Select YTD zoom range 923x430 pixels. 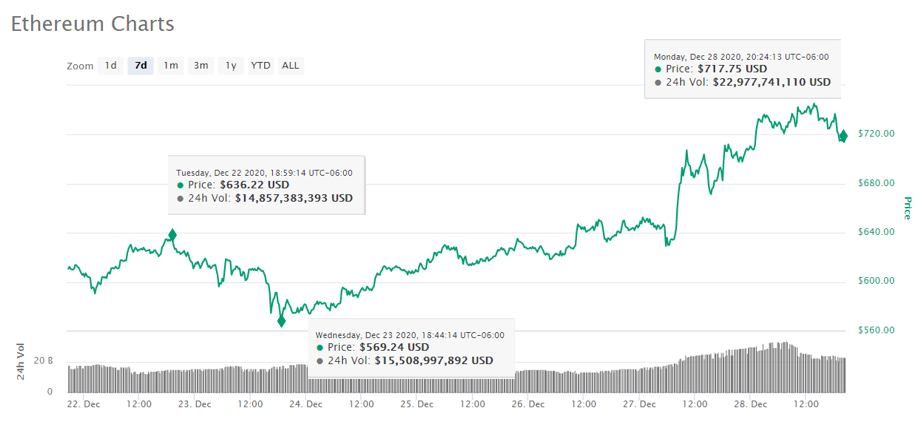pos(260,66)
